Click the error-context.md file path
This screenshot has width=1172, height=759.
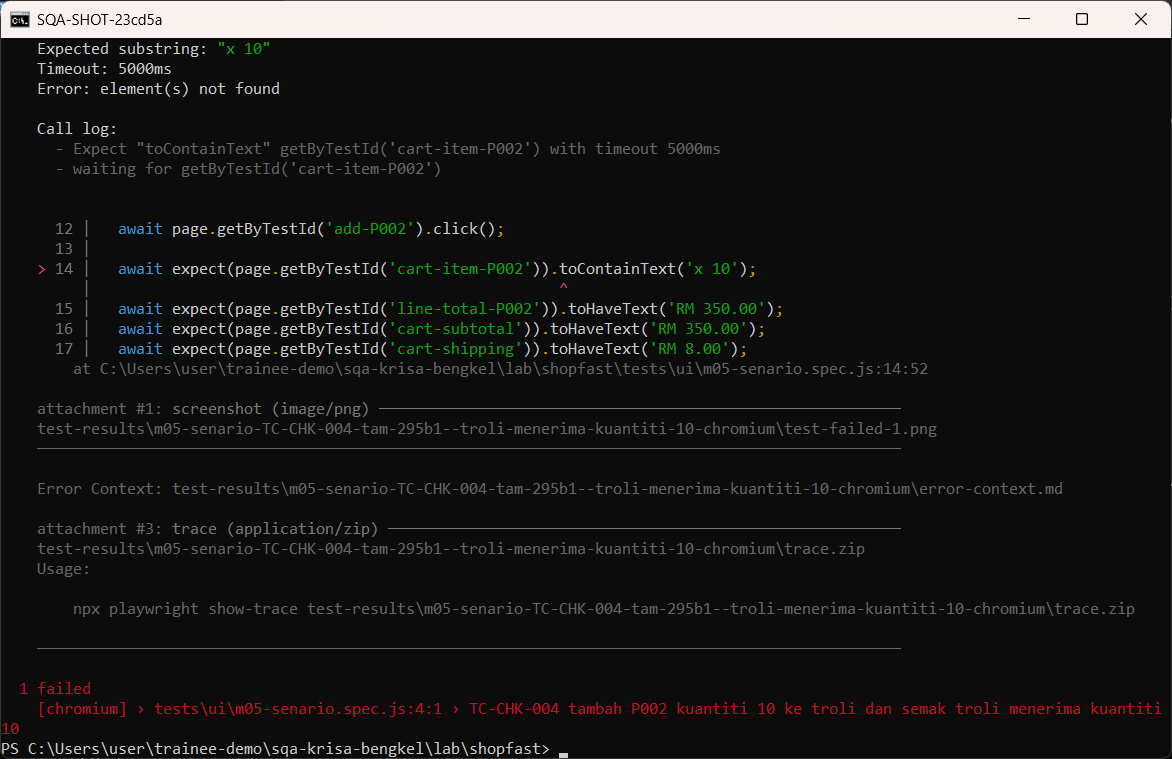[617, 489]
